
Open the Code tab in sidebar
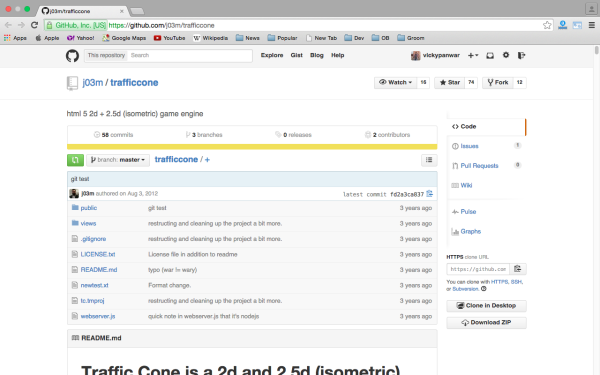[486, 127]
